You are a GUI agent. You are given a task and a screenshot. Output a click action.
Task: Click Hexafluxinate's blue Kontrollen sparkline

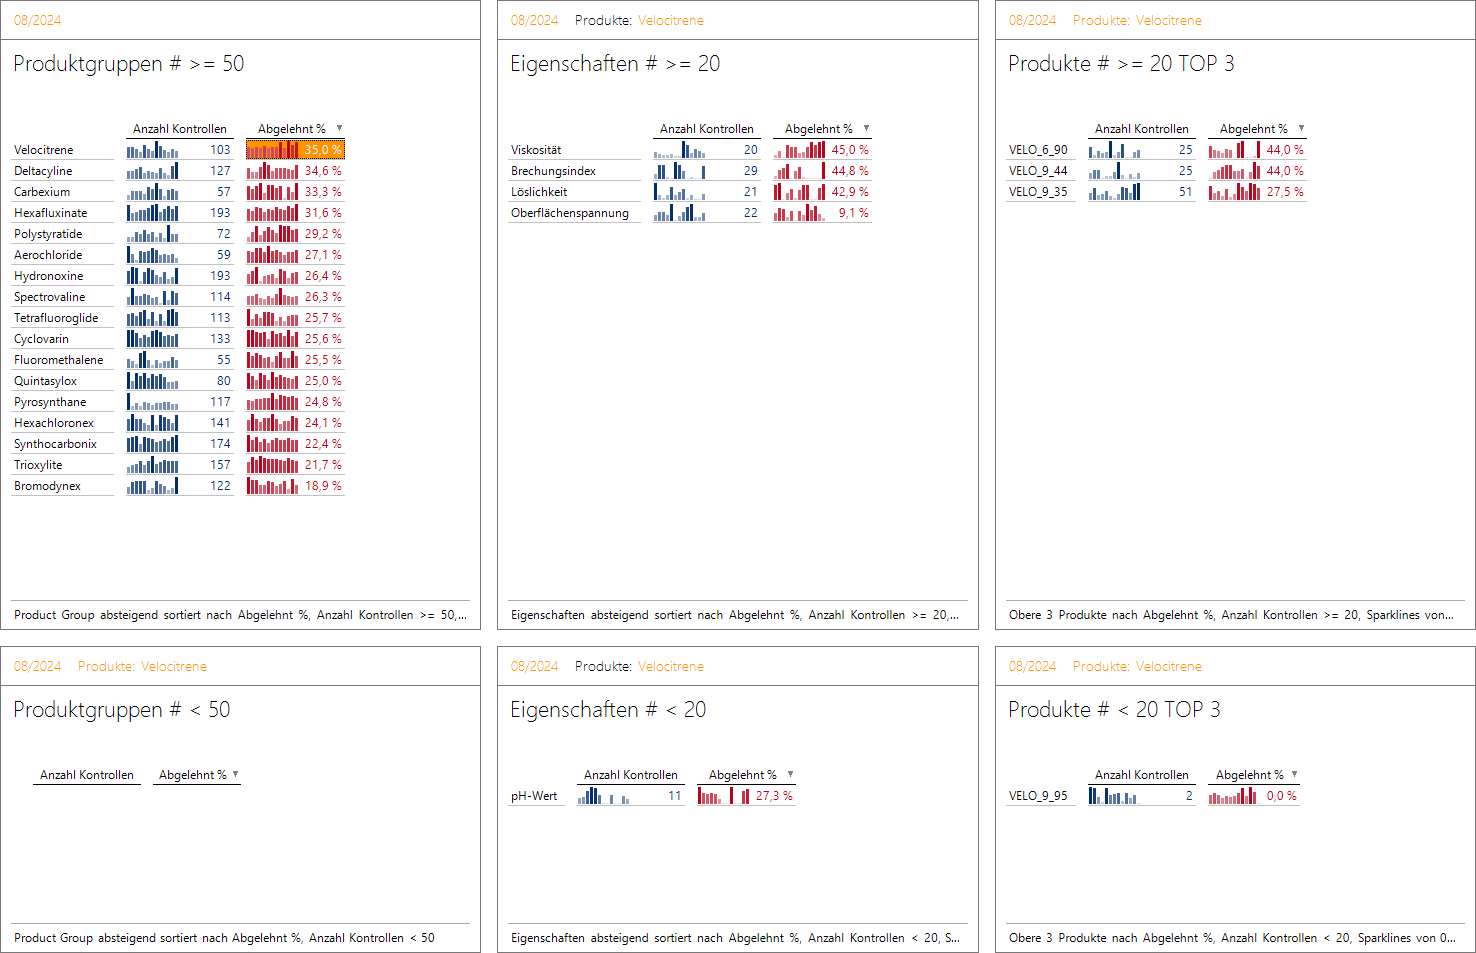click(152, 213)
